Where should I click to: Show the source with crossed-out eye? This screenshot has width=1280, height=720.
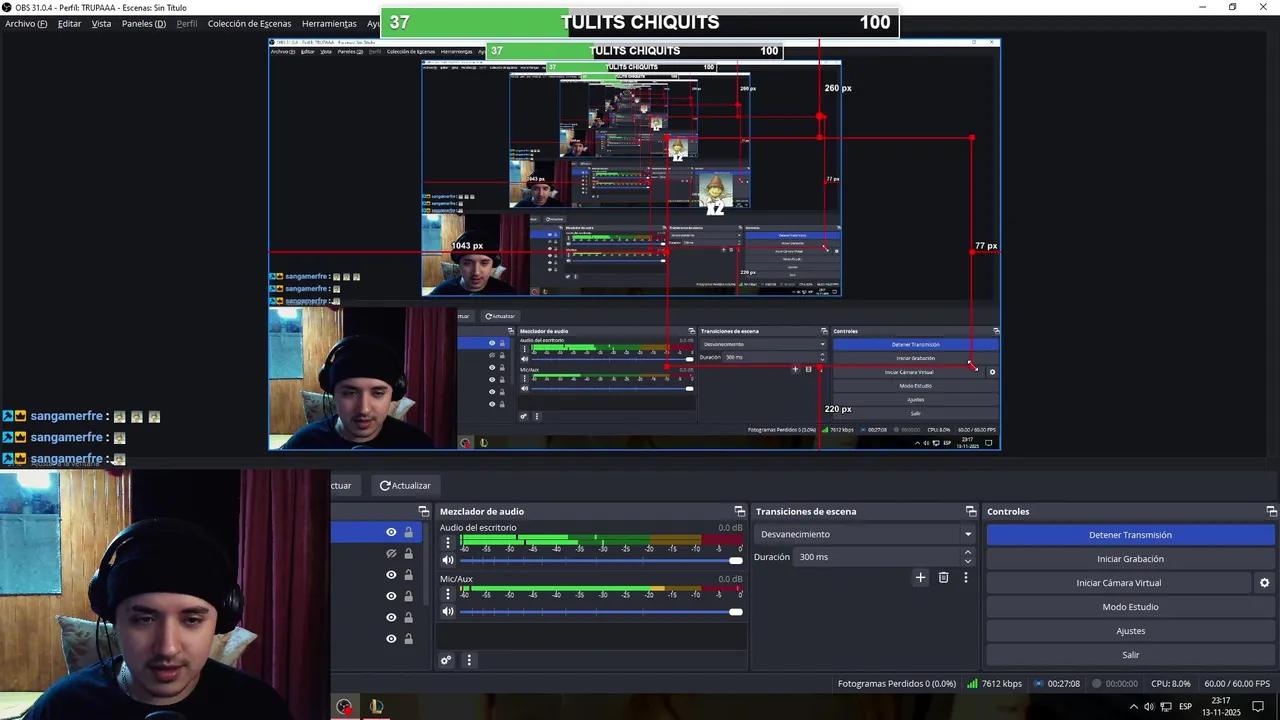[391, 553]
